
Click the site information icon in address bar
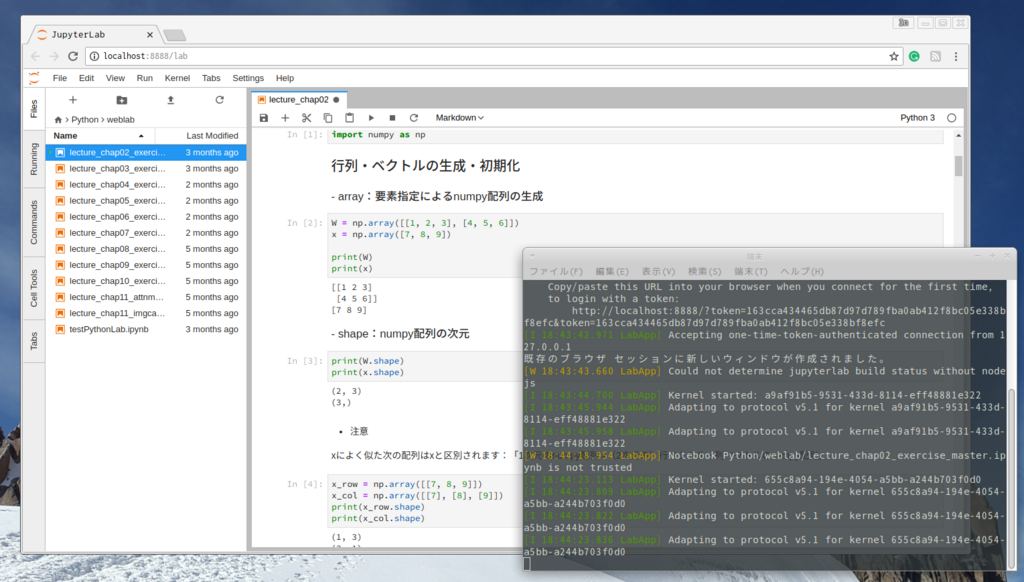[94, 56]
